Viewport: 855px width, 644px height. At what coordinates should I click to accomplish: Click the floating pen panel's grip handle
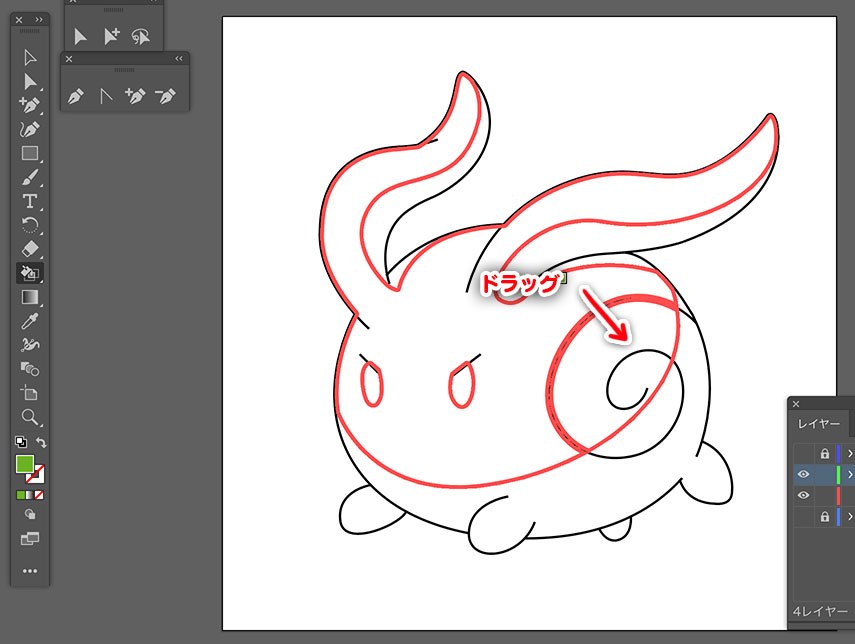[124, 70]
